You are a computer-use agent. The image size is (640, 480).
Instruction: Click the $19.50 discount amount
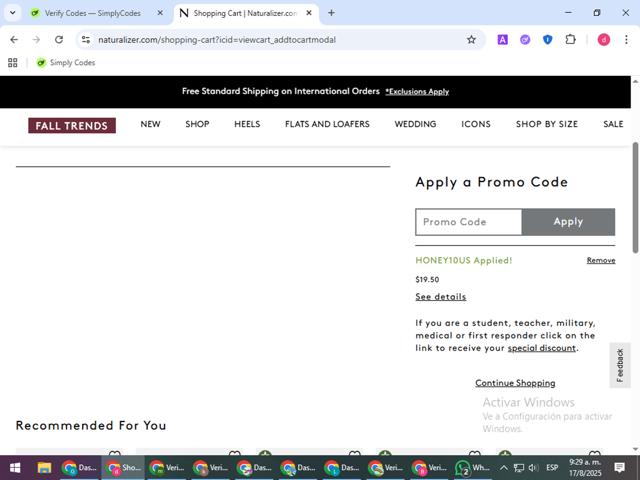pyautogui.click(x=427, y=280)
